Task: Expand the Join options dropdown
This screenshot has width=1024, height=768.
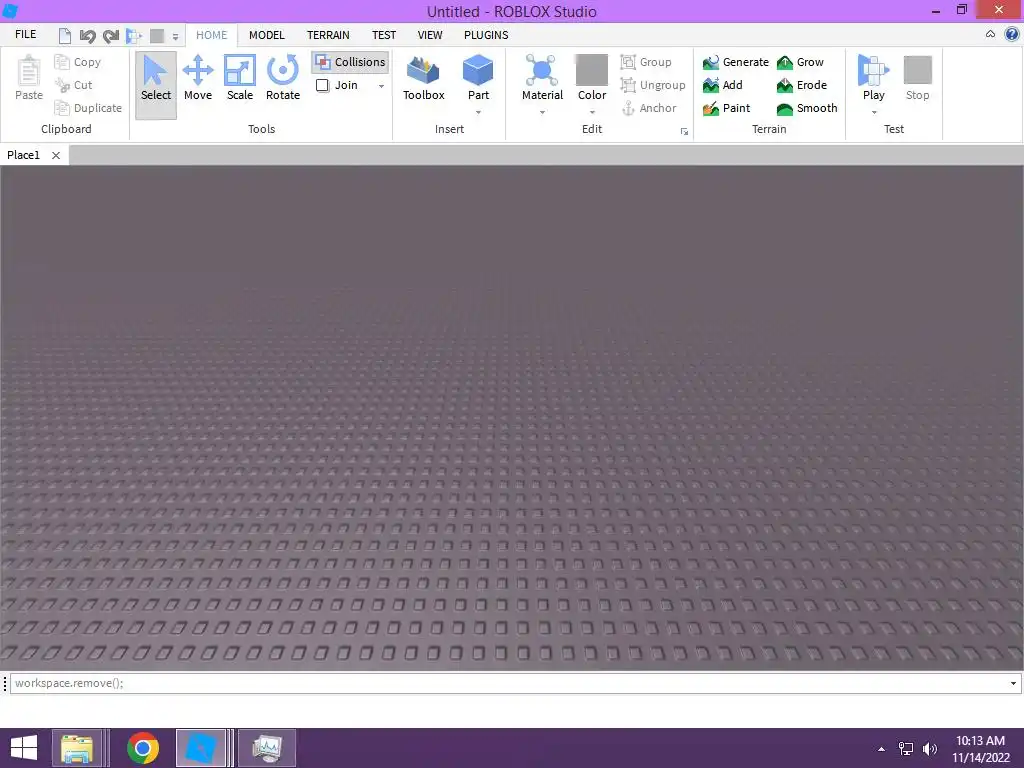Action: (x=381, y=86)
